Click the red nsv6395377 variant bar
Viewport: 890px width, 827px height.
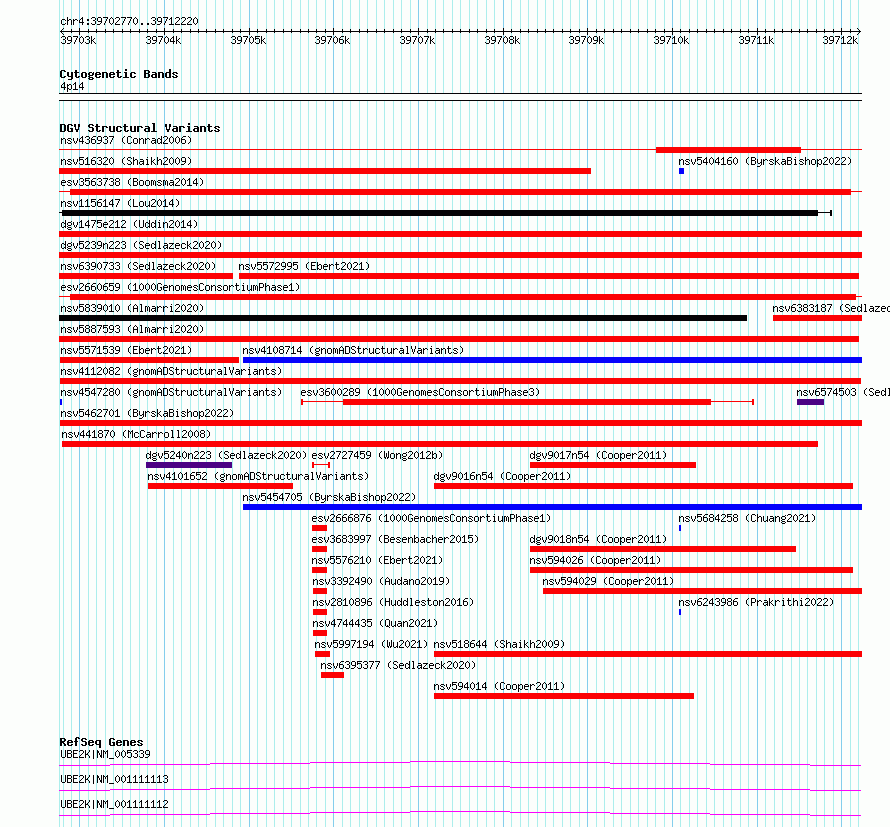[332, 675]
